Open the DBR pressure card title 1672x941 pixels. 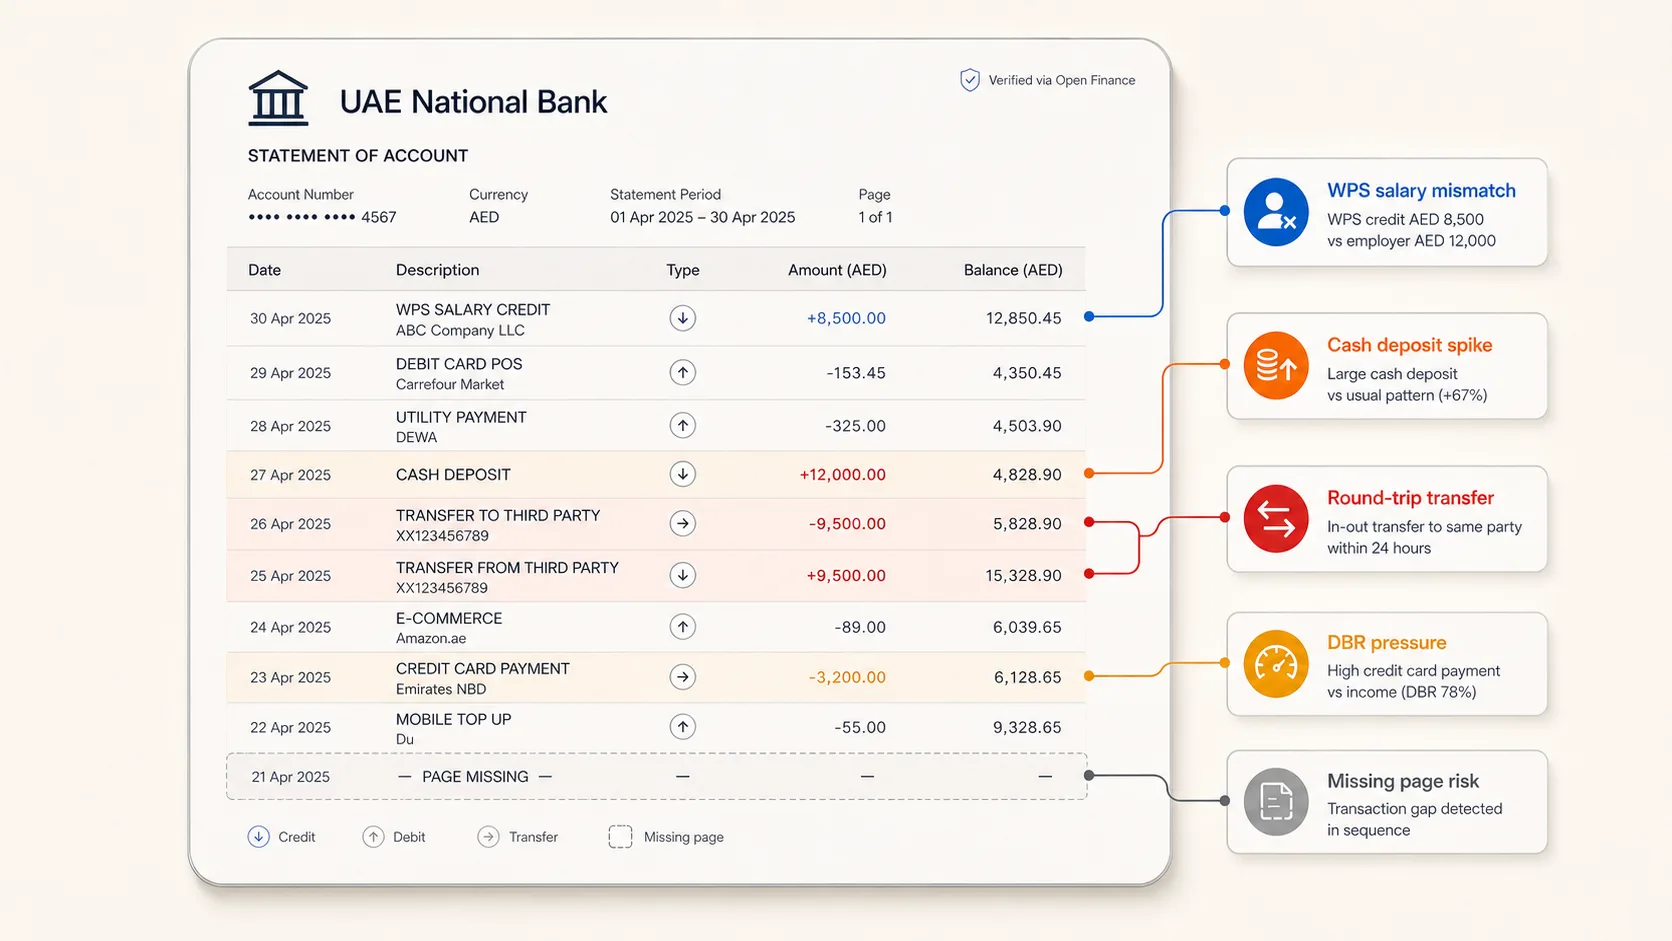tap(1386, 643)
